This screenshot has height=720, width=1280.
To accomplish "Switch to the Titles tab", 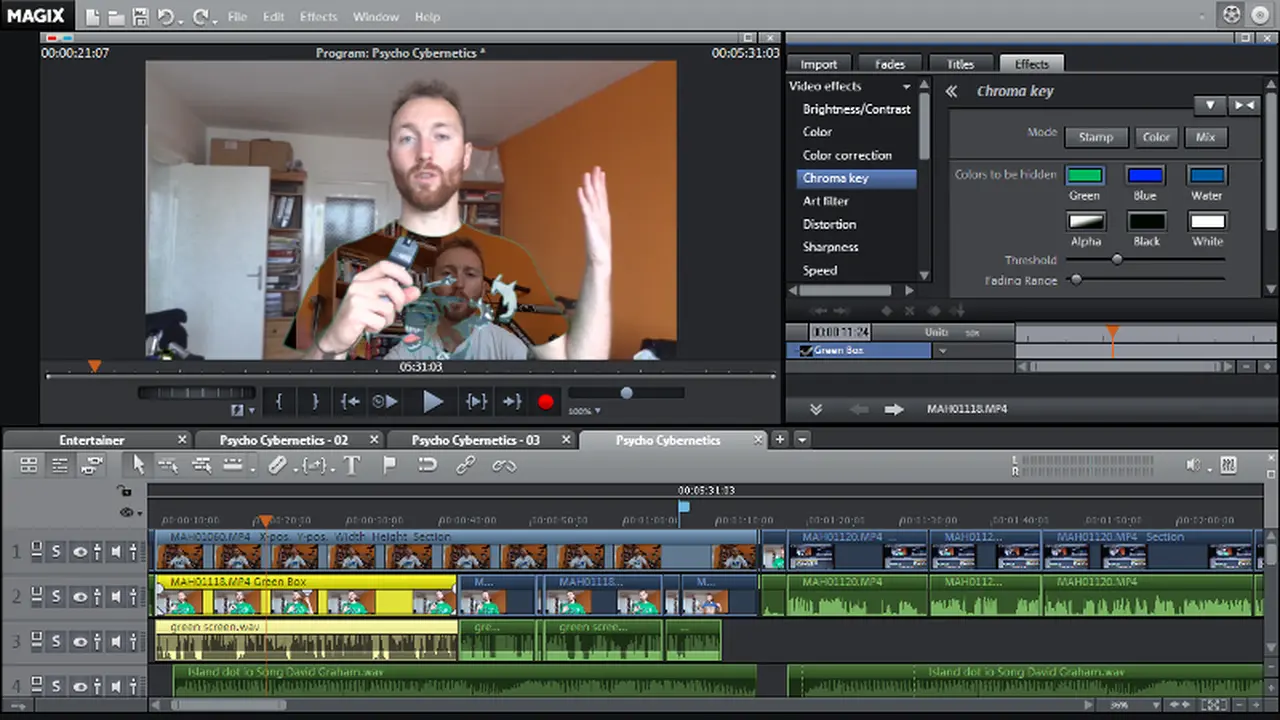I will 960,64.
